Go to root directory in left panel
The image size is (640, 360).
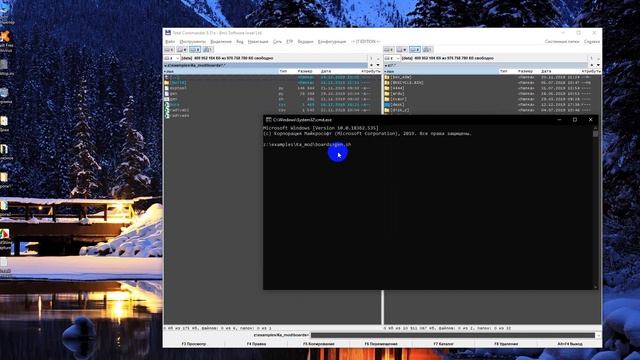(371, 58)
